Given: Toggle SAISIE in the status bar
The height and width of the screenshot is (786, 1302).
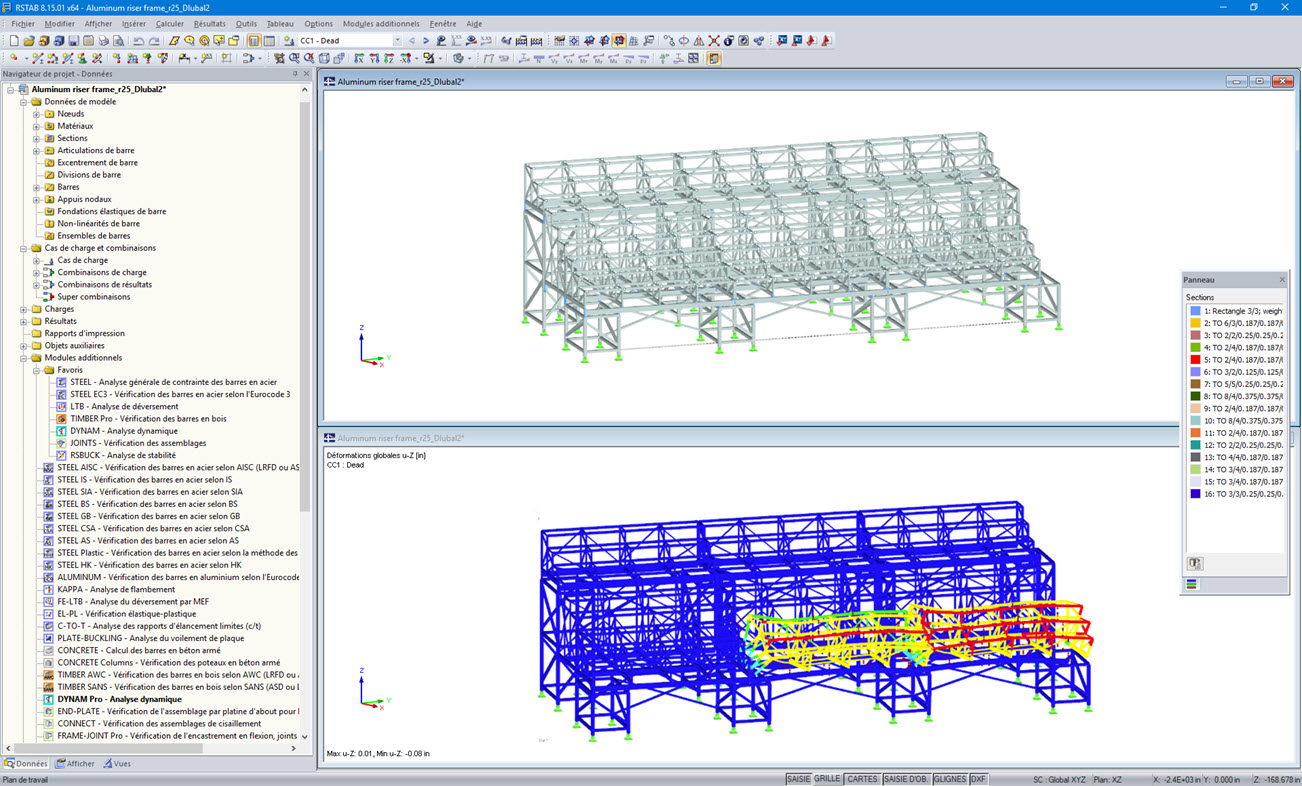Looking at the screenshot, I should click(x=798, y=779).
